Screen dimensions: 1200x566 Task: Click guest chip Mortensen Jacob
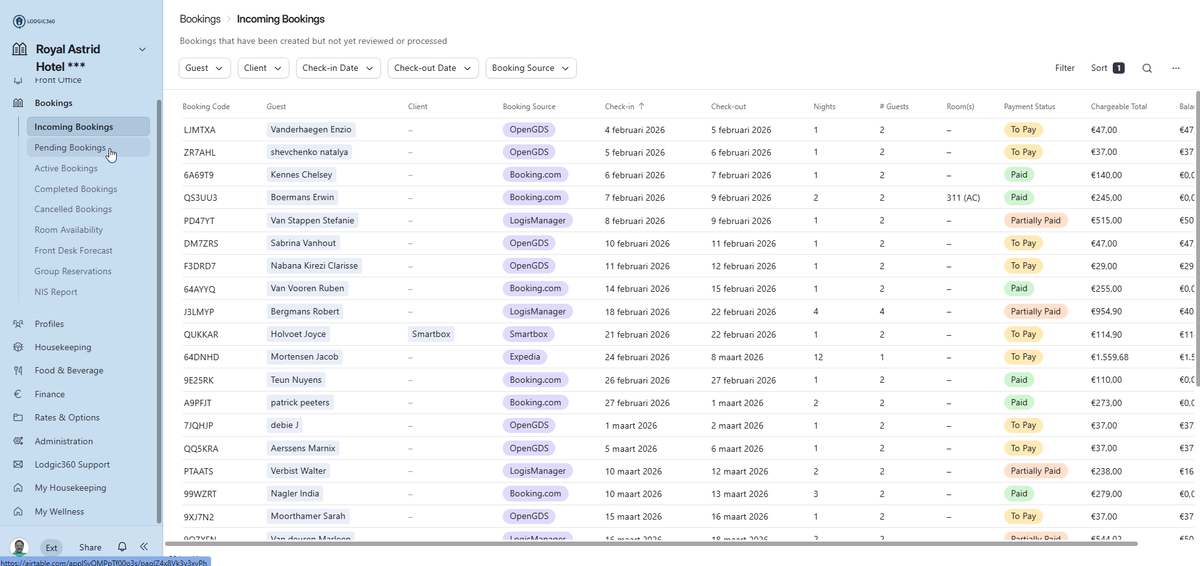coord(305,357)
